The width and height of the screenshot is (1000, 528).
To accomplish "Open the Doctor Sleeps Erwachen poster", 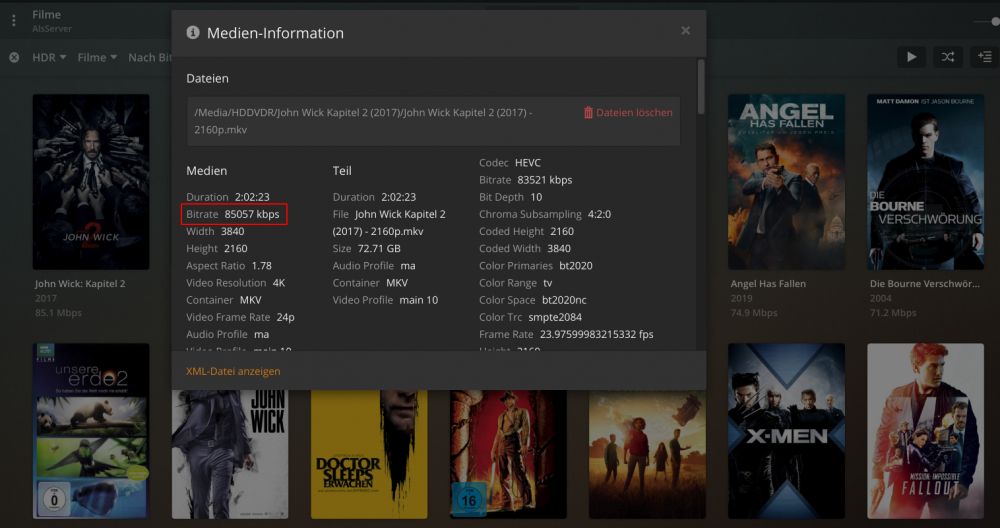I will click(369, 454).
